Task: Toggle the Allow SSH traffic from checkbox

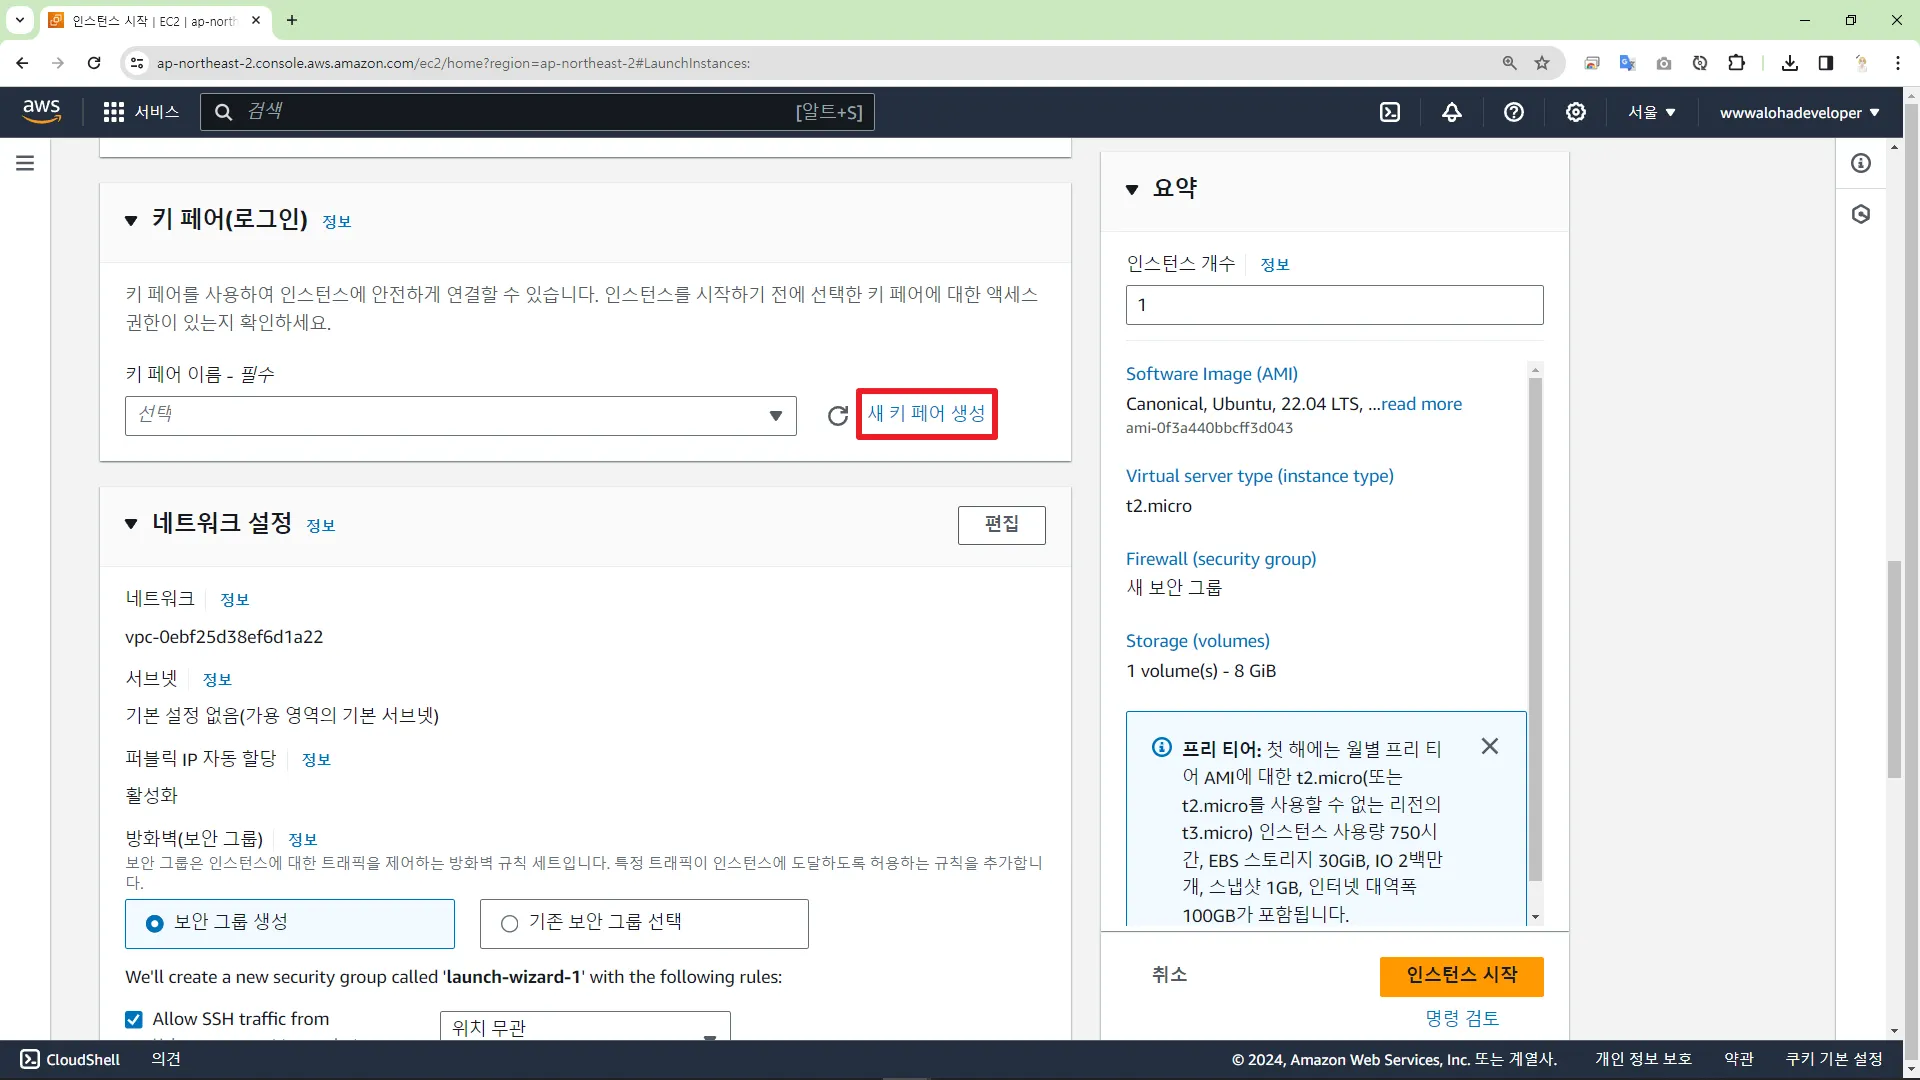Action: tap(134, 1019)
